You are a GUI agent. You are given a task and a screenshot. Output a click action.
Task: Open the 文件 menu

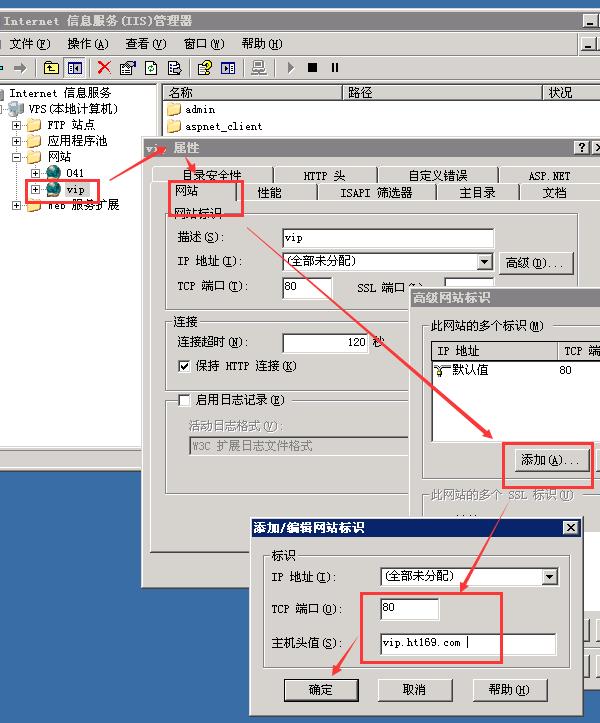pos(30,44)
